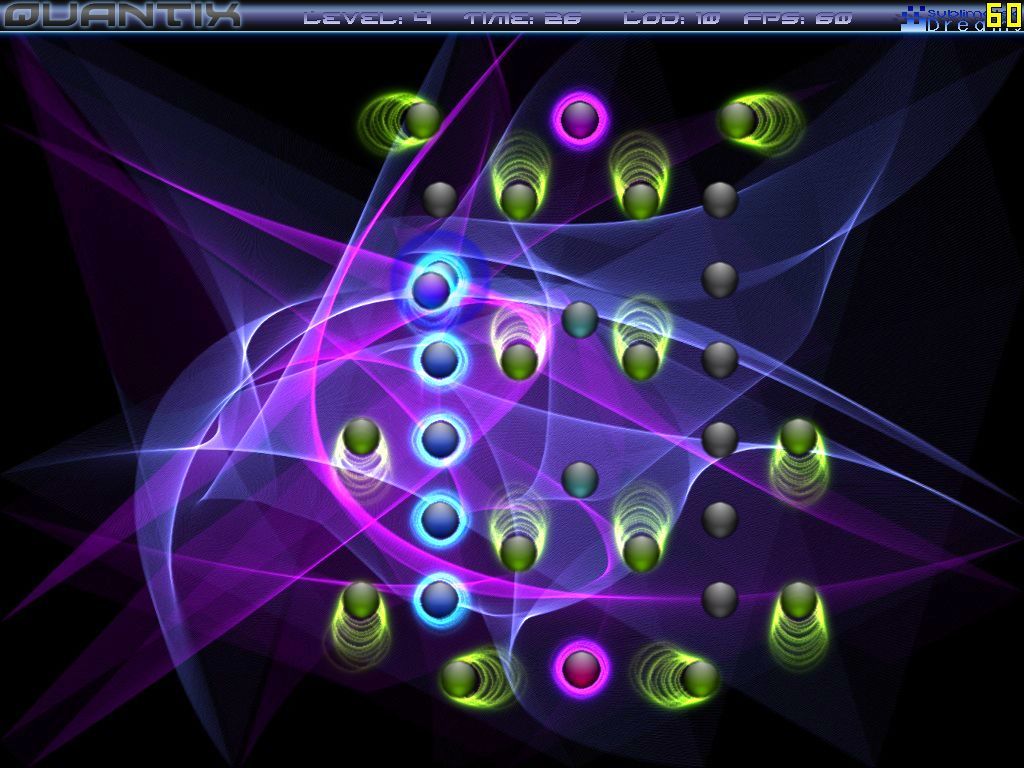The height and width of the screenshot is (768, 1024).
Task: Select the glowing blue orb with the halo
Action: pyautogui.click(x=432, y=289)
